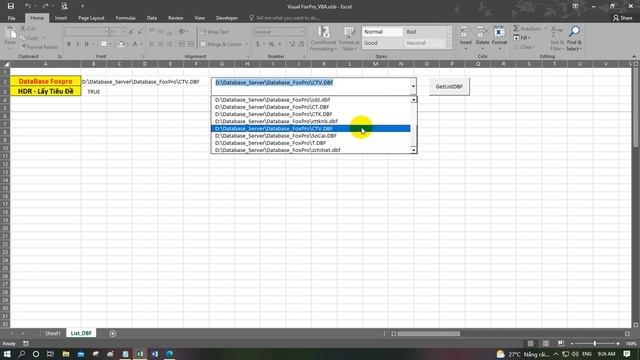Click the Format Painter brush icon
Image resolution: width=640 pixels, height=360 pixels.
pos(24,47)
